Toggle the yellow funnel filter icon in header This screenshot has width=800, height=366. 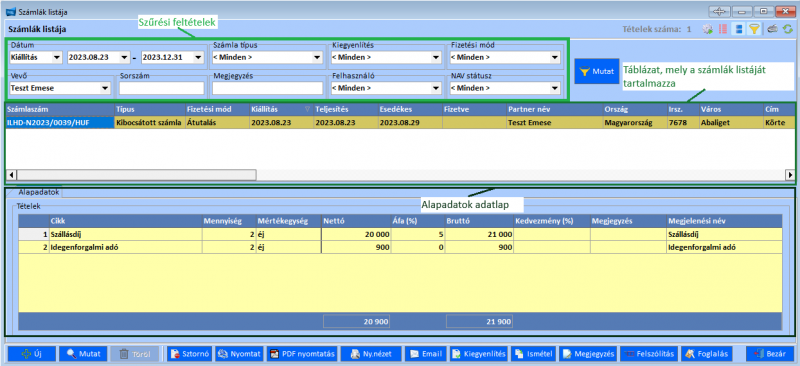click(x=753, y=30)
